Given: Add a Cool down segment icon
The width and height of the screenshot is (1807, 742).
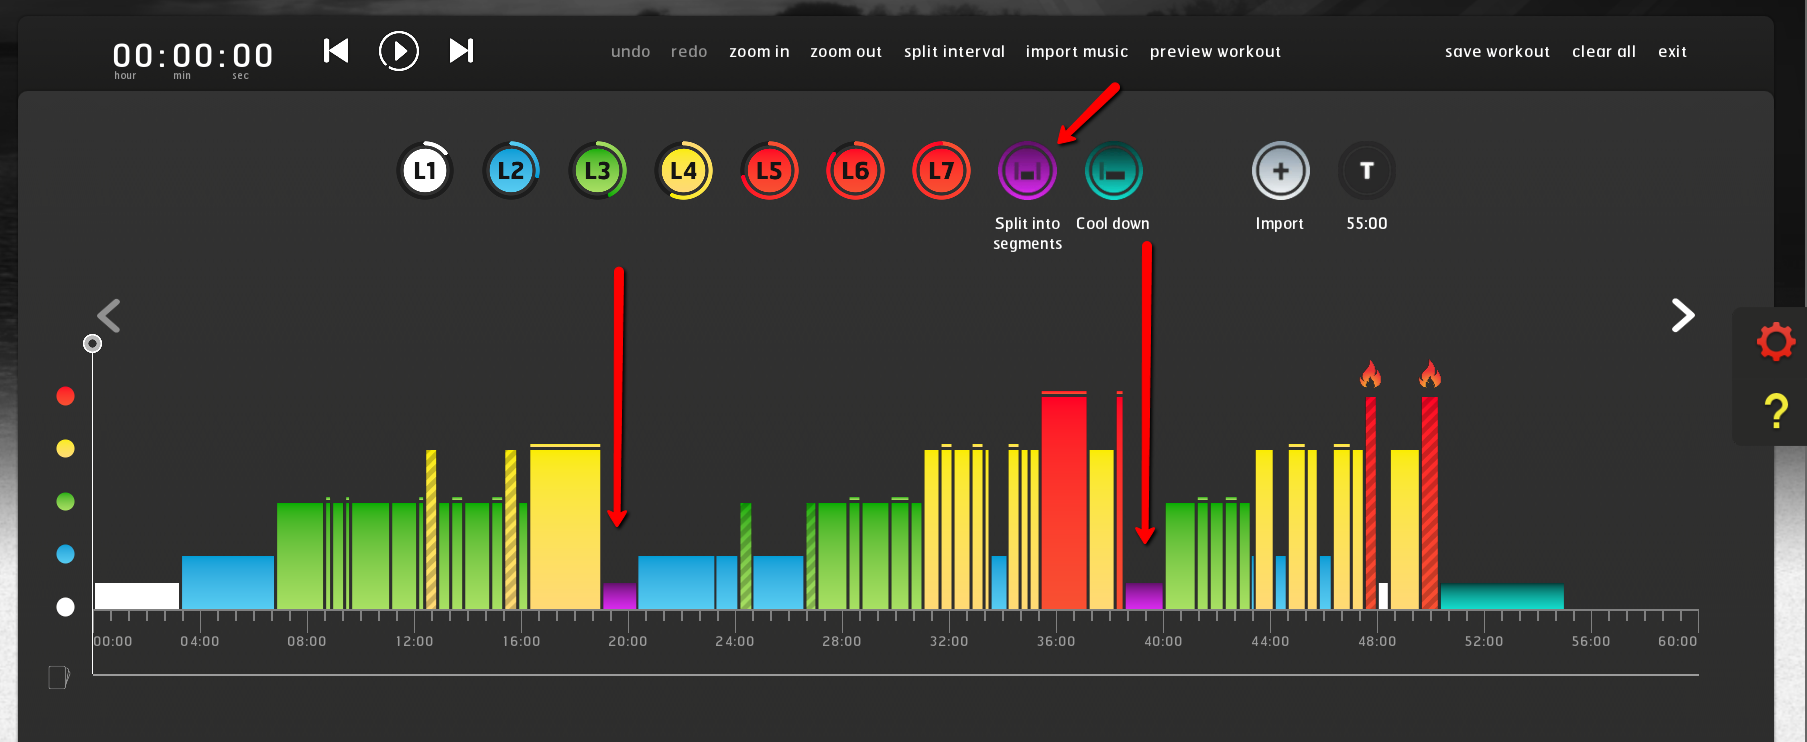Looking at the screenshot, I should (x=1113, y=171).
